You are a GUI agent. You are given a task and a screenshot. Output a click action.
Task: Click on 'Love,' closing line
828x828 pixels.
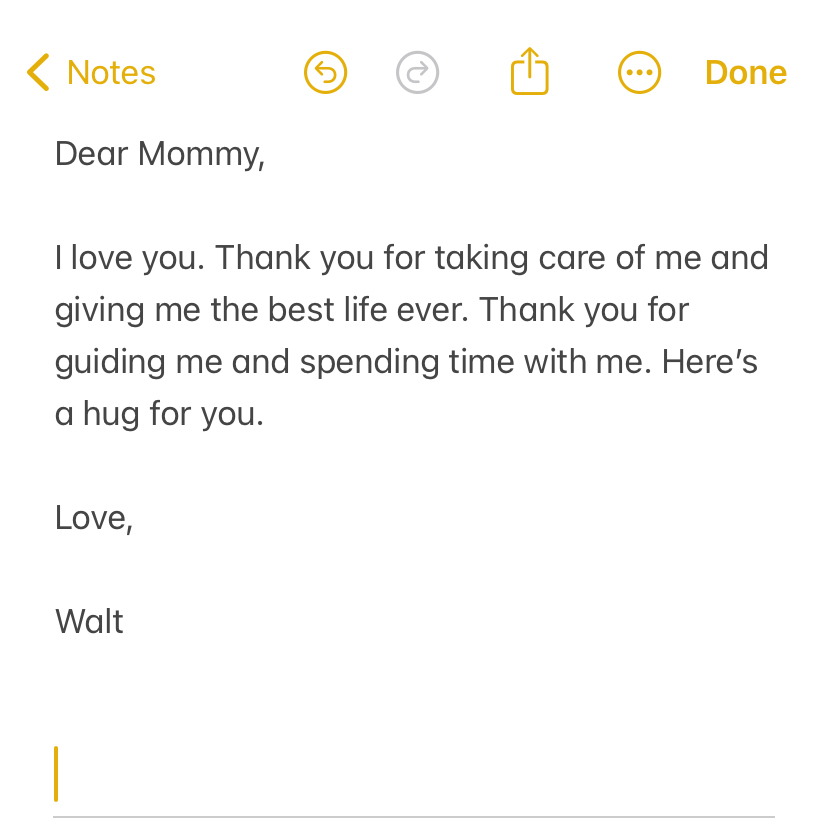pos(94,518)
